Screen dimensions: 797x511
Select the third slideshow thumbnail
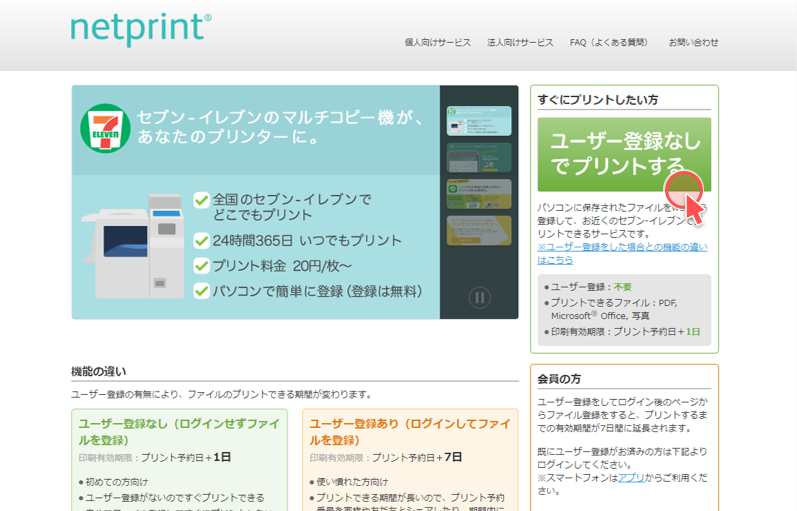pos(479,194)
